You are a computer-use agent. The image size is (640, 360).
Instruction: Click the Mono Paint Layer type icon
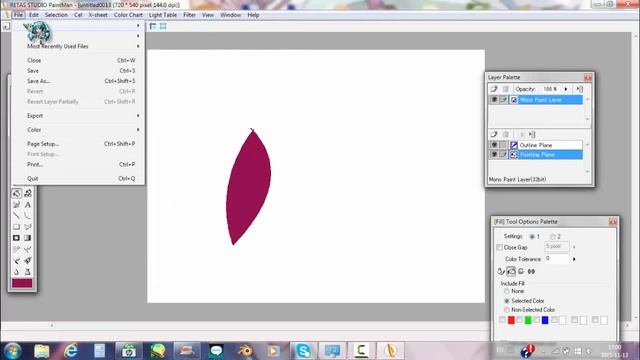pyautogui.click(x=514, y=100)
